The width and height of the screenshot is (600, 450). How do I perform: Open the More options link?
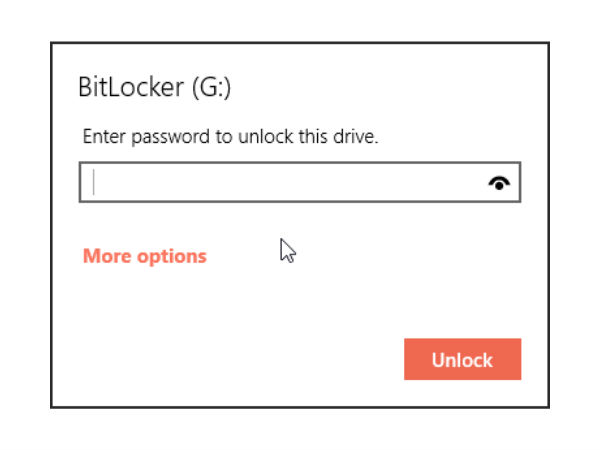click(145, 256)
